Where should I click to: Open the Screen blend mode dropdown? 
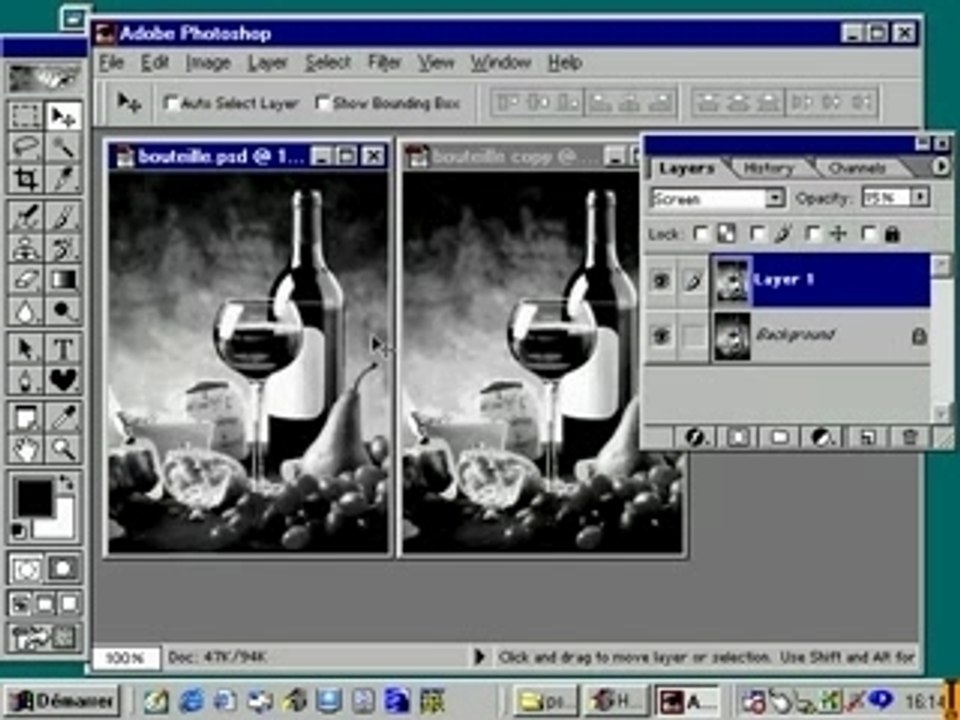(775, 198)
